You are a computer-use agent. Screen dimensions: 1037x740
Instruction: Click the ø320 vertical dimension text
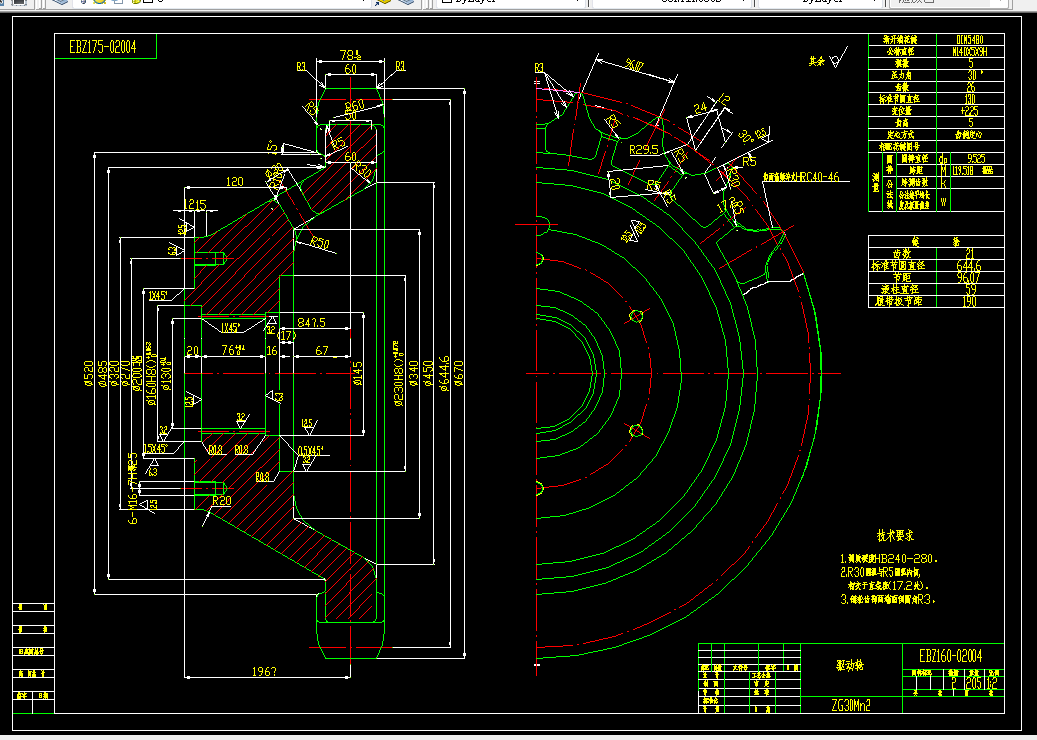(114, 374)
